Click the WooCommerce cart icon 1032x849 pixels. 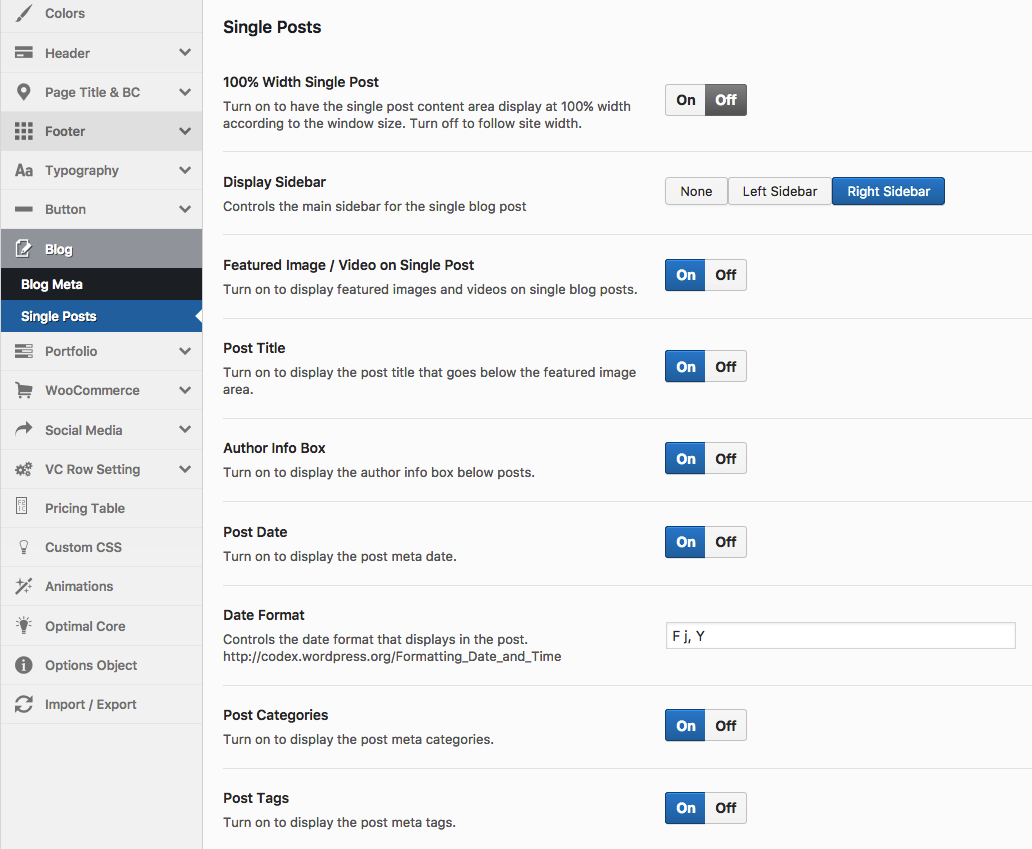pos(24,390)
